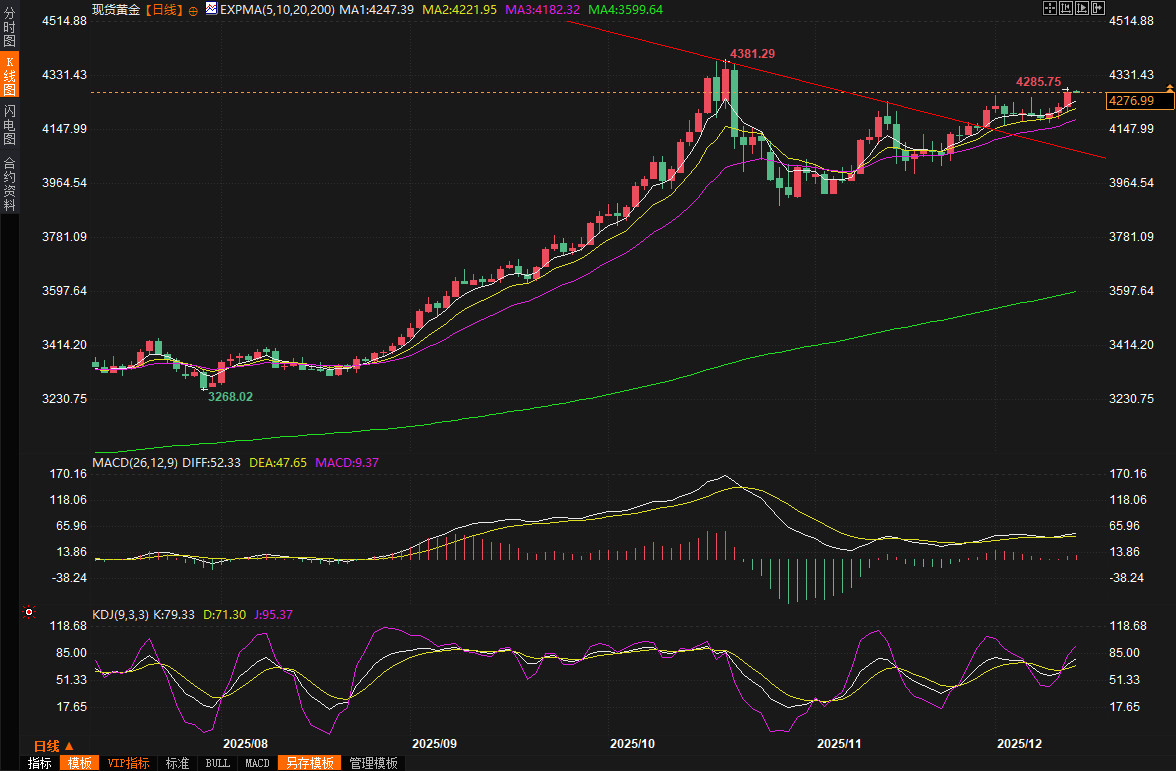Click the orange circle icon beside 【日线】

(193, 9)
